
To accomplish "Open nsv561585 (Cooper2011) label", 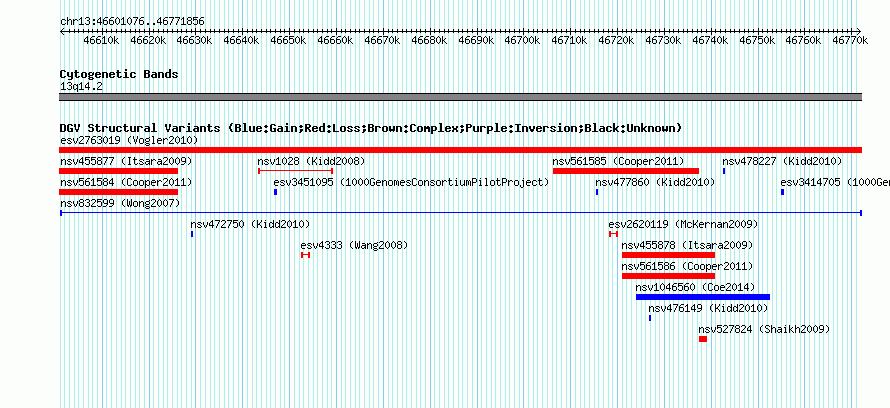I will click(619, 161).
